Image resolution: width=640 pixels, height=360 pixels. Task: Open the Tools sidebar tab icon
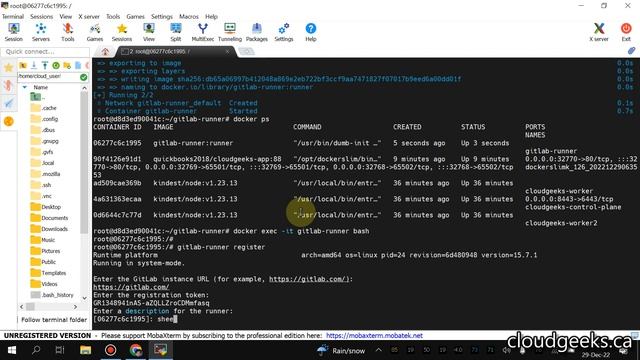pyautogui.click(x=9, y=85)
